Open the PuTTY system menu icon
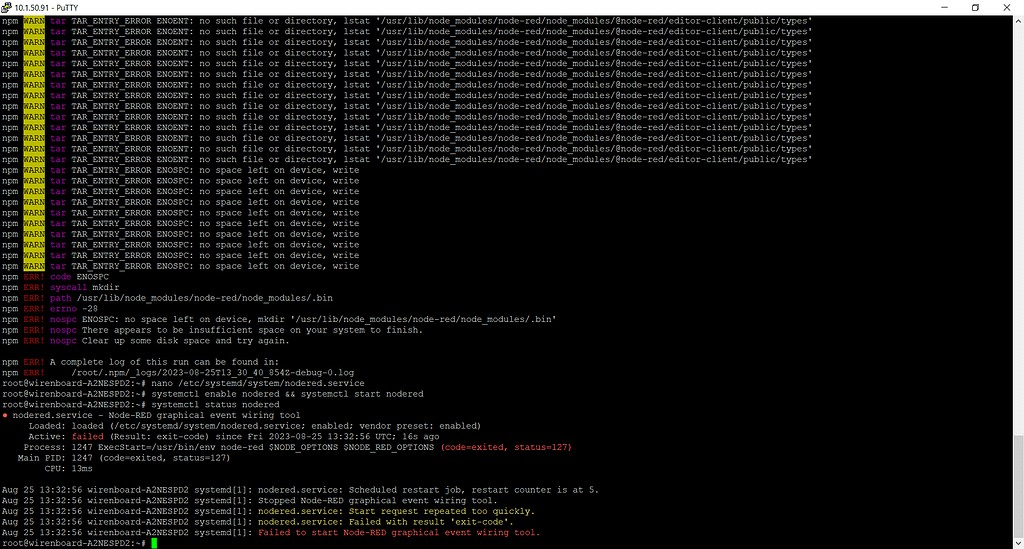This screenshot has width=1024, height=549. point(7,7)
